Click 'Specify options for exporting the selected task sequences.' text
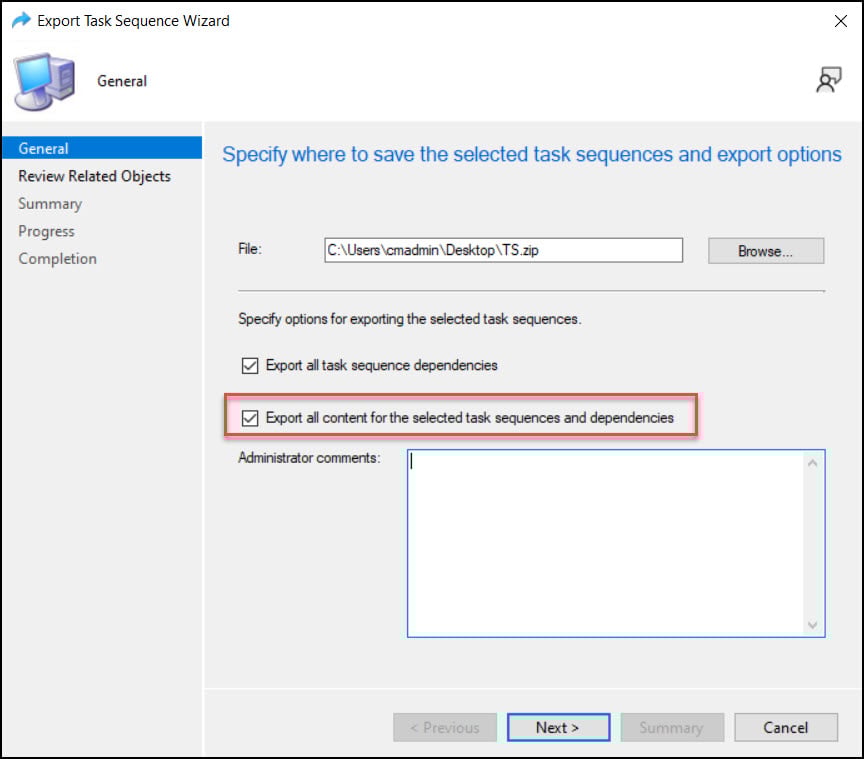The height and width of the screenshot is (759, 864). tap(409, 319)
